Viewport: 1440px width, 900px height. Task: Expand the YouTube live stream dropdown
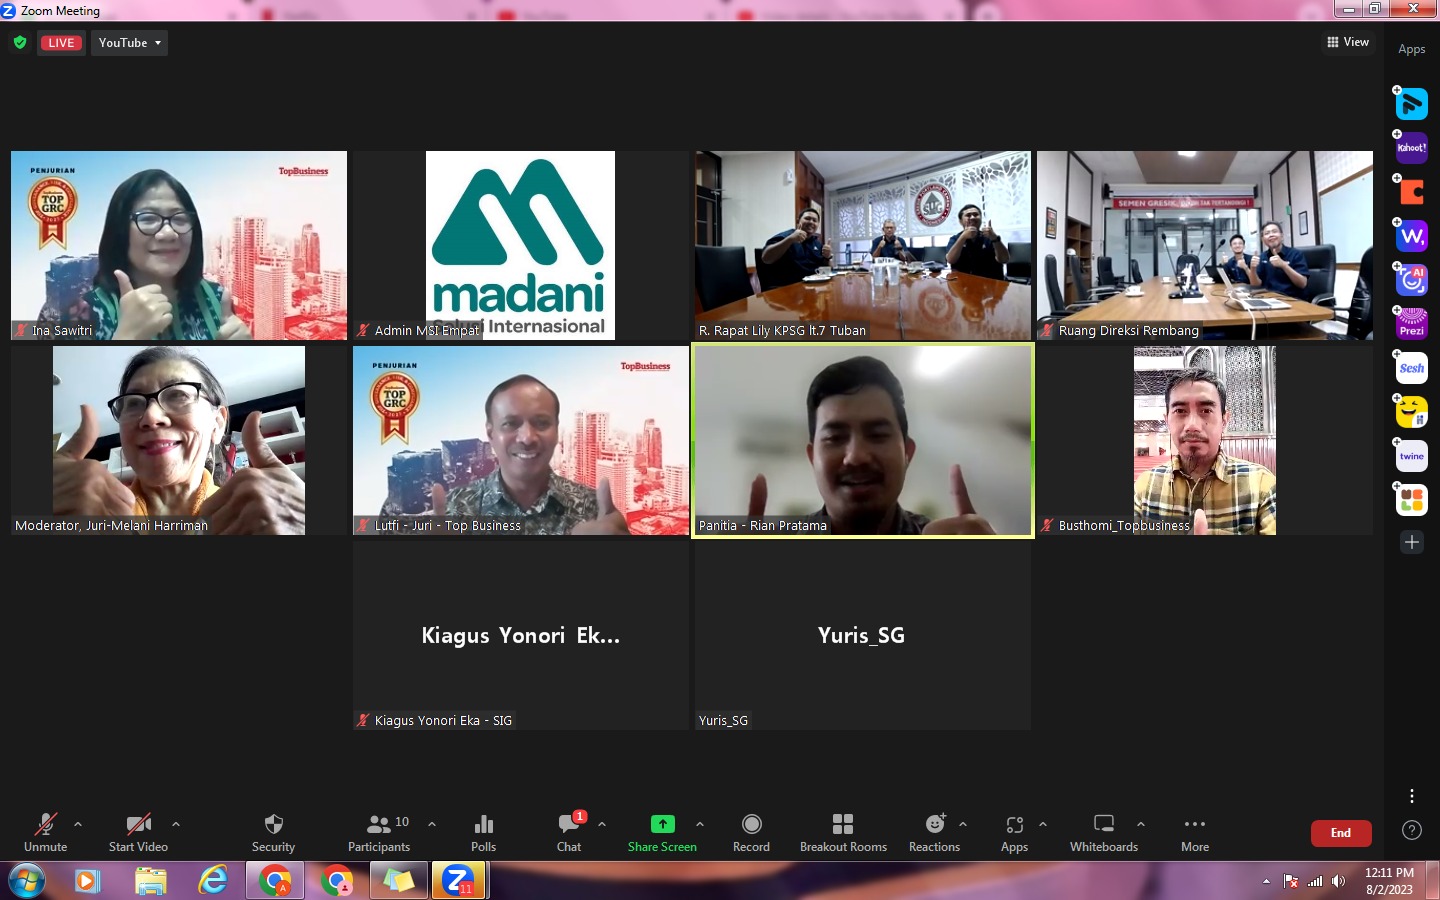point(130,43)
